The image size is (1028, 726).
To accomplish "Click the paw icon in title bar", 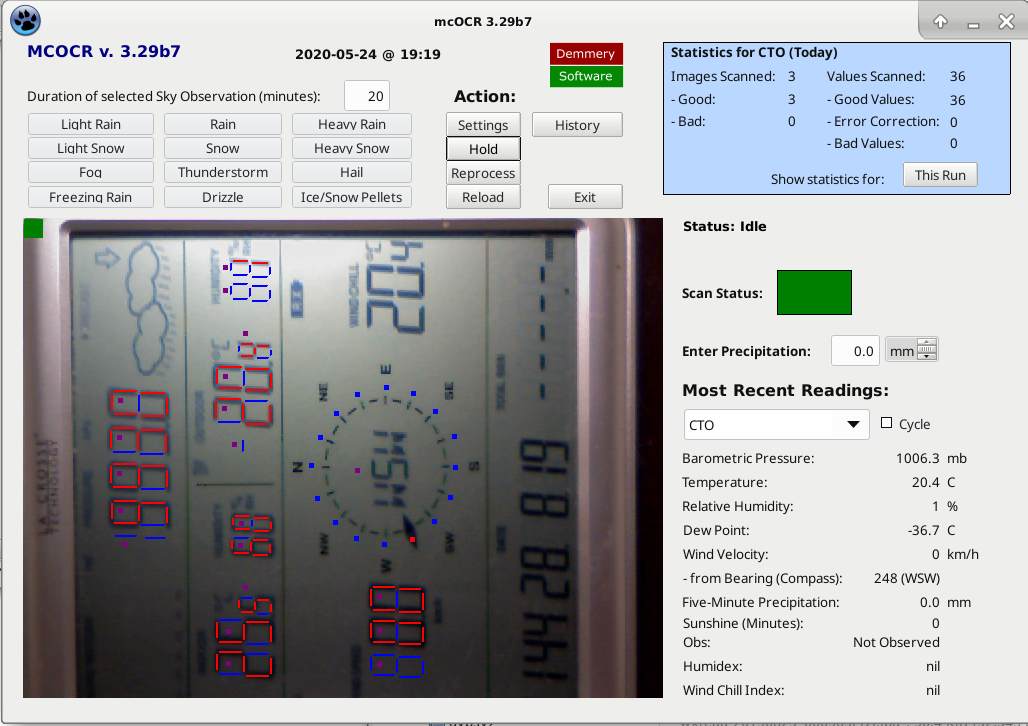I will click(25, 20).
